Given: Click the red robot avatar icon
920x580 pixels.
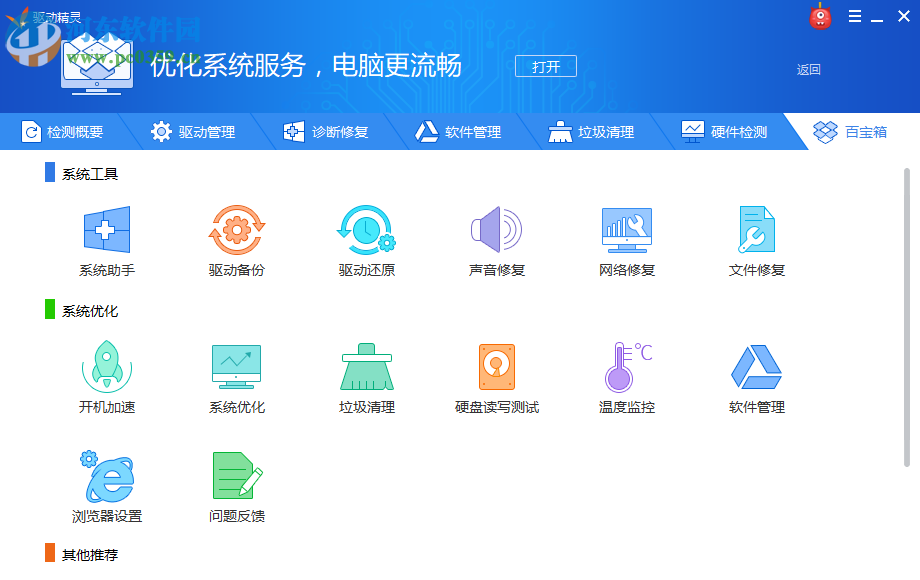Looking at the screenshot, I should [x=820, y=16].
